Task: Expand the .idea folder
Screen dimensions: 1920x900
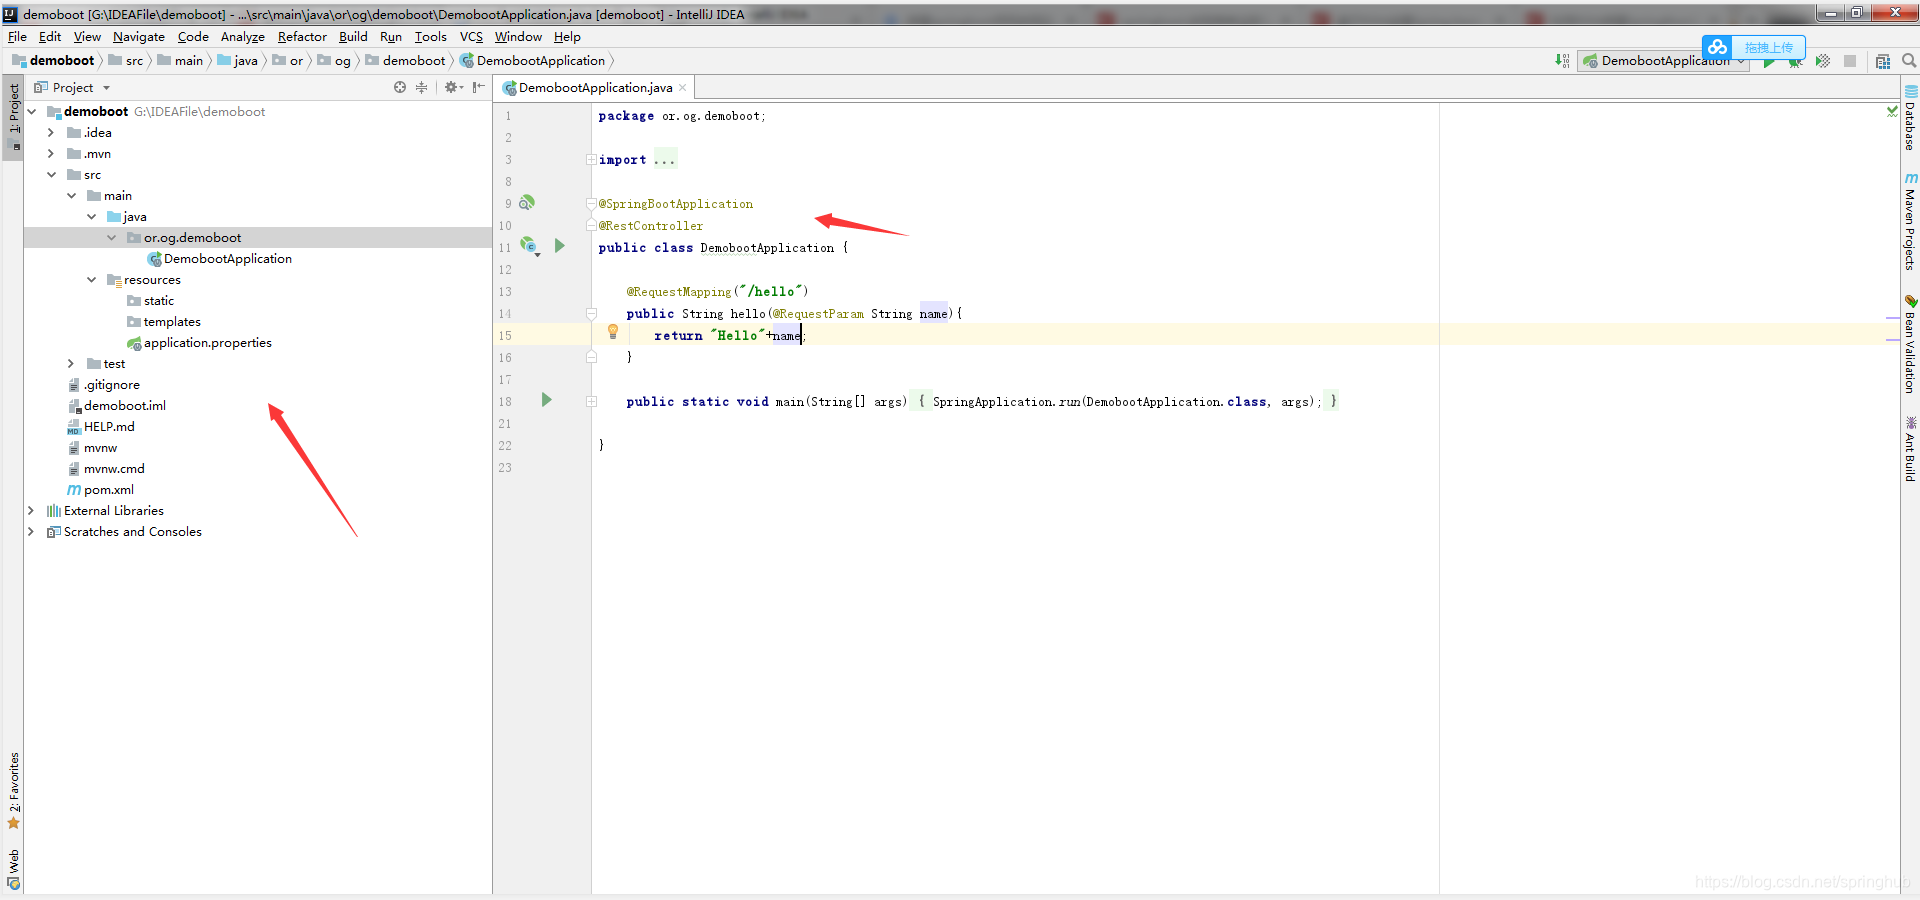Action: pyautogui.click(x=51, y=133)
